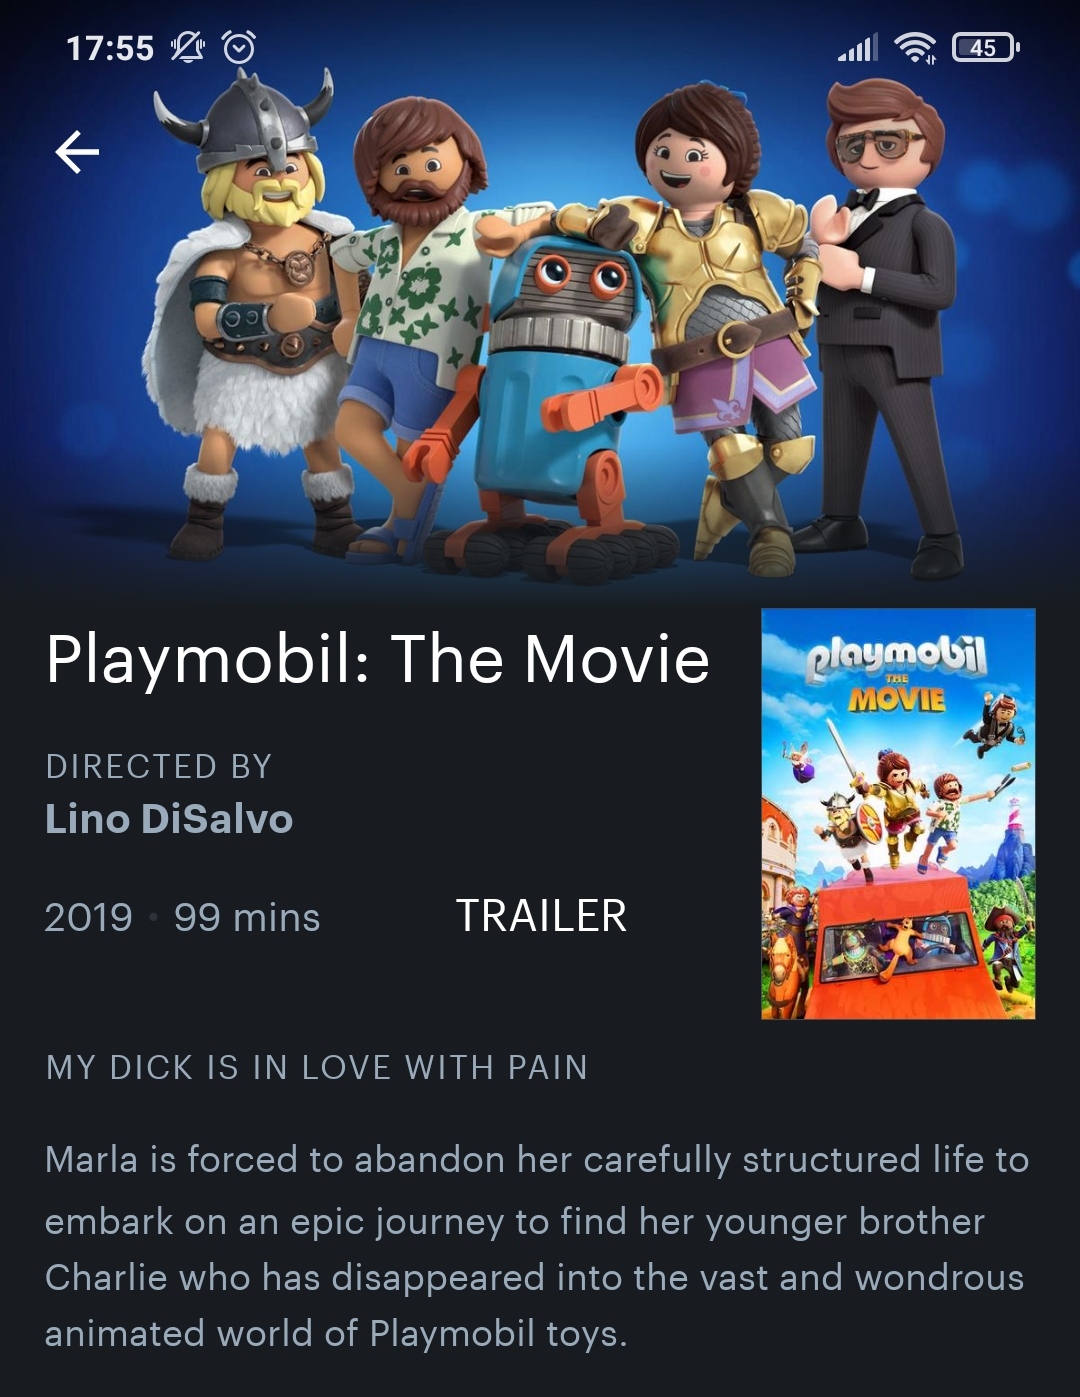
Task: Open the Playmobil movie poster thumbnail
Action: point(898,814)
